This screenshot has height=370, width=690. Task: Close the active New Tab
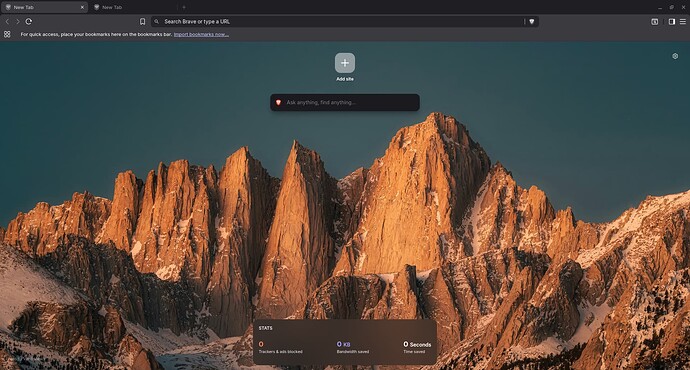pyautogui.click(x=82, y=7)
